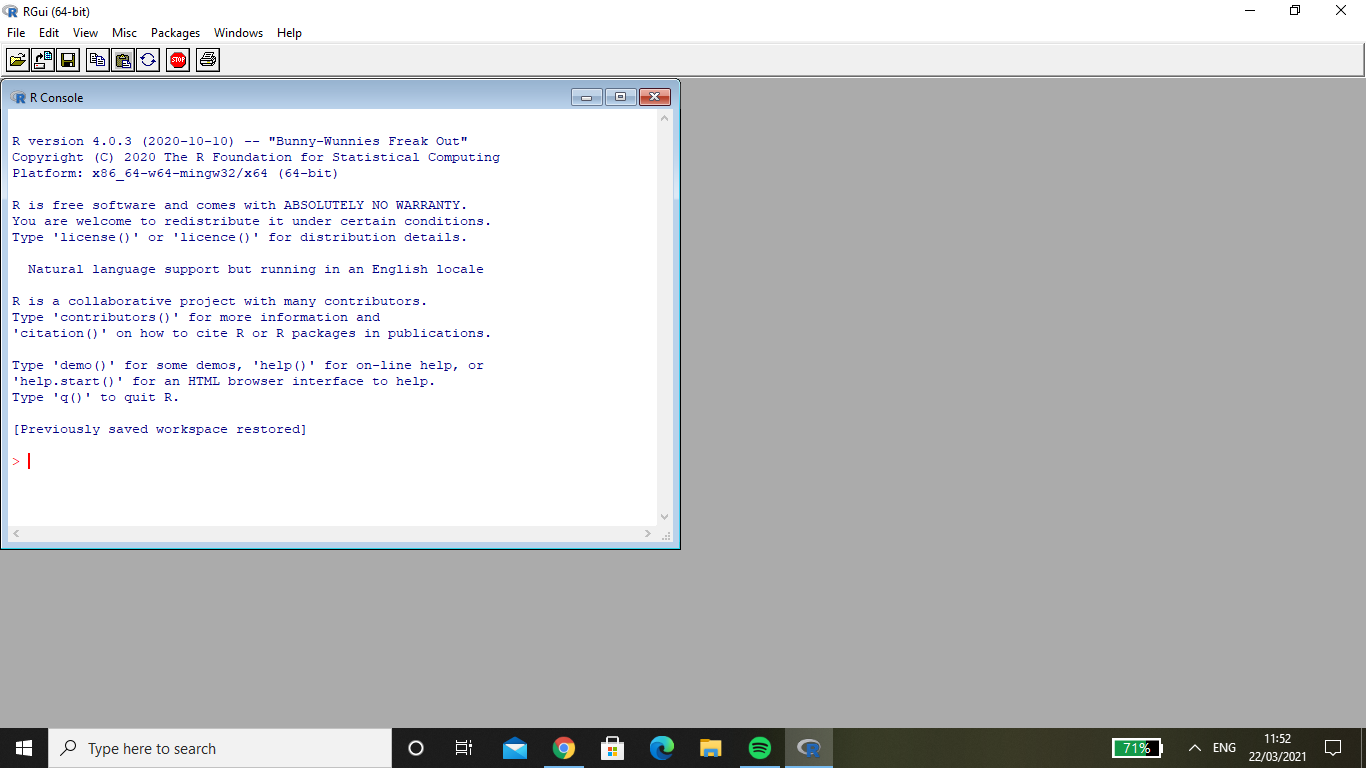
Task: Minimize the R Console child window
Action: (x=587, y=97)
